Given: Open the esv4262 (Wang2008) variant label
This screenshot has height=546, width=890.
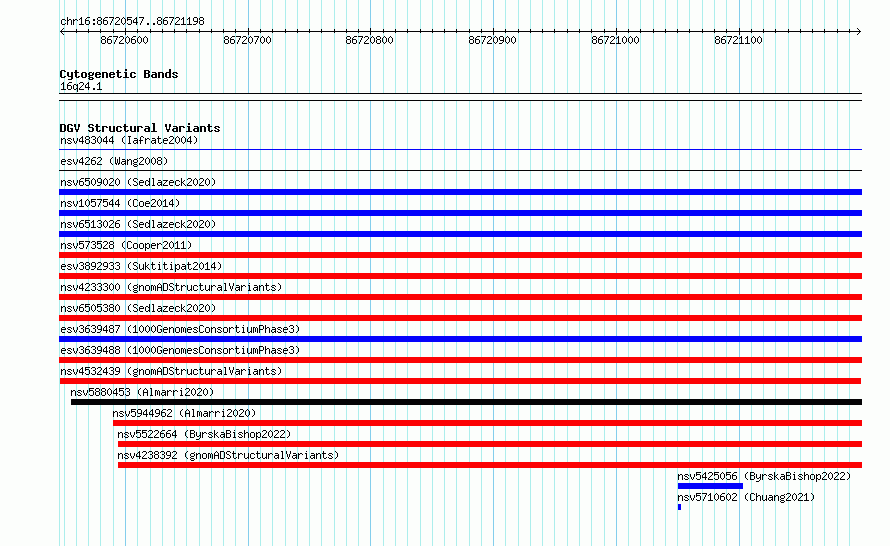Looking at the screenshot, I should point(114,161).
